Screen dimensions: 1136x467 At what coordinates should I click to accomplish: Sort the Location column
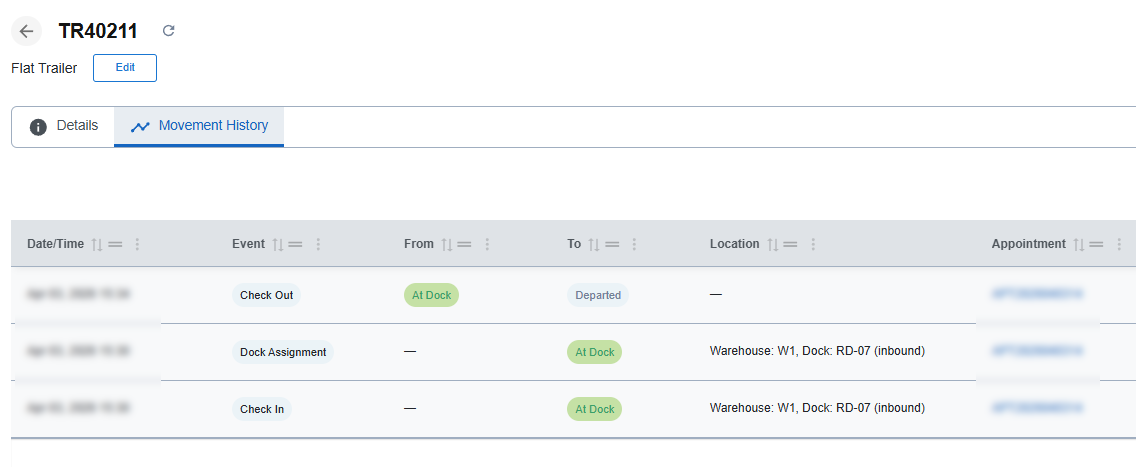tap(773, 244)
